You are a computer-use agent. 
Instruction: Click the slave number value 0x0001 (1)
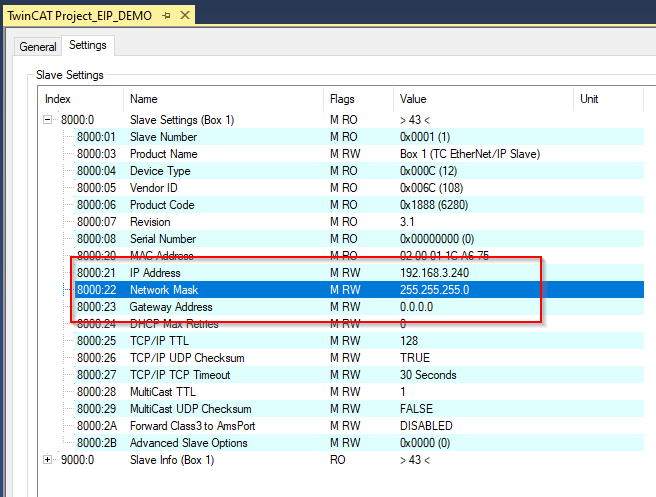point(425,137)
